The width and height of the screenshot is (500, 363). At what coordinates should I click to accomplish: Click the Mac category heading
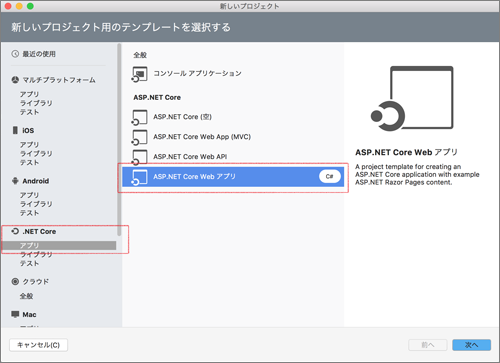point(29,314)
